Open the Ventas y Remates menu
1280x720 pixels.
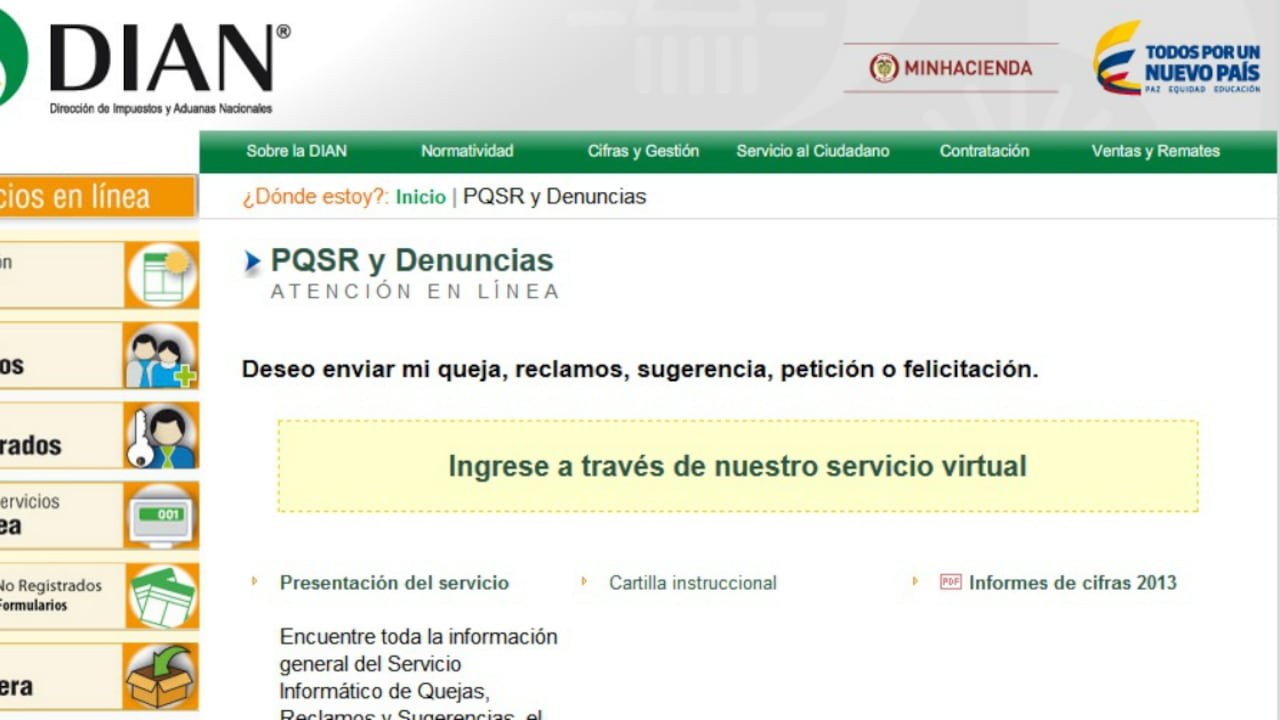pyautogui.click(x=1155, y=151)
